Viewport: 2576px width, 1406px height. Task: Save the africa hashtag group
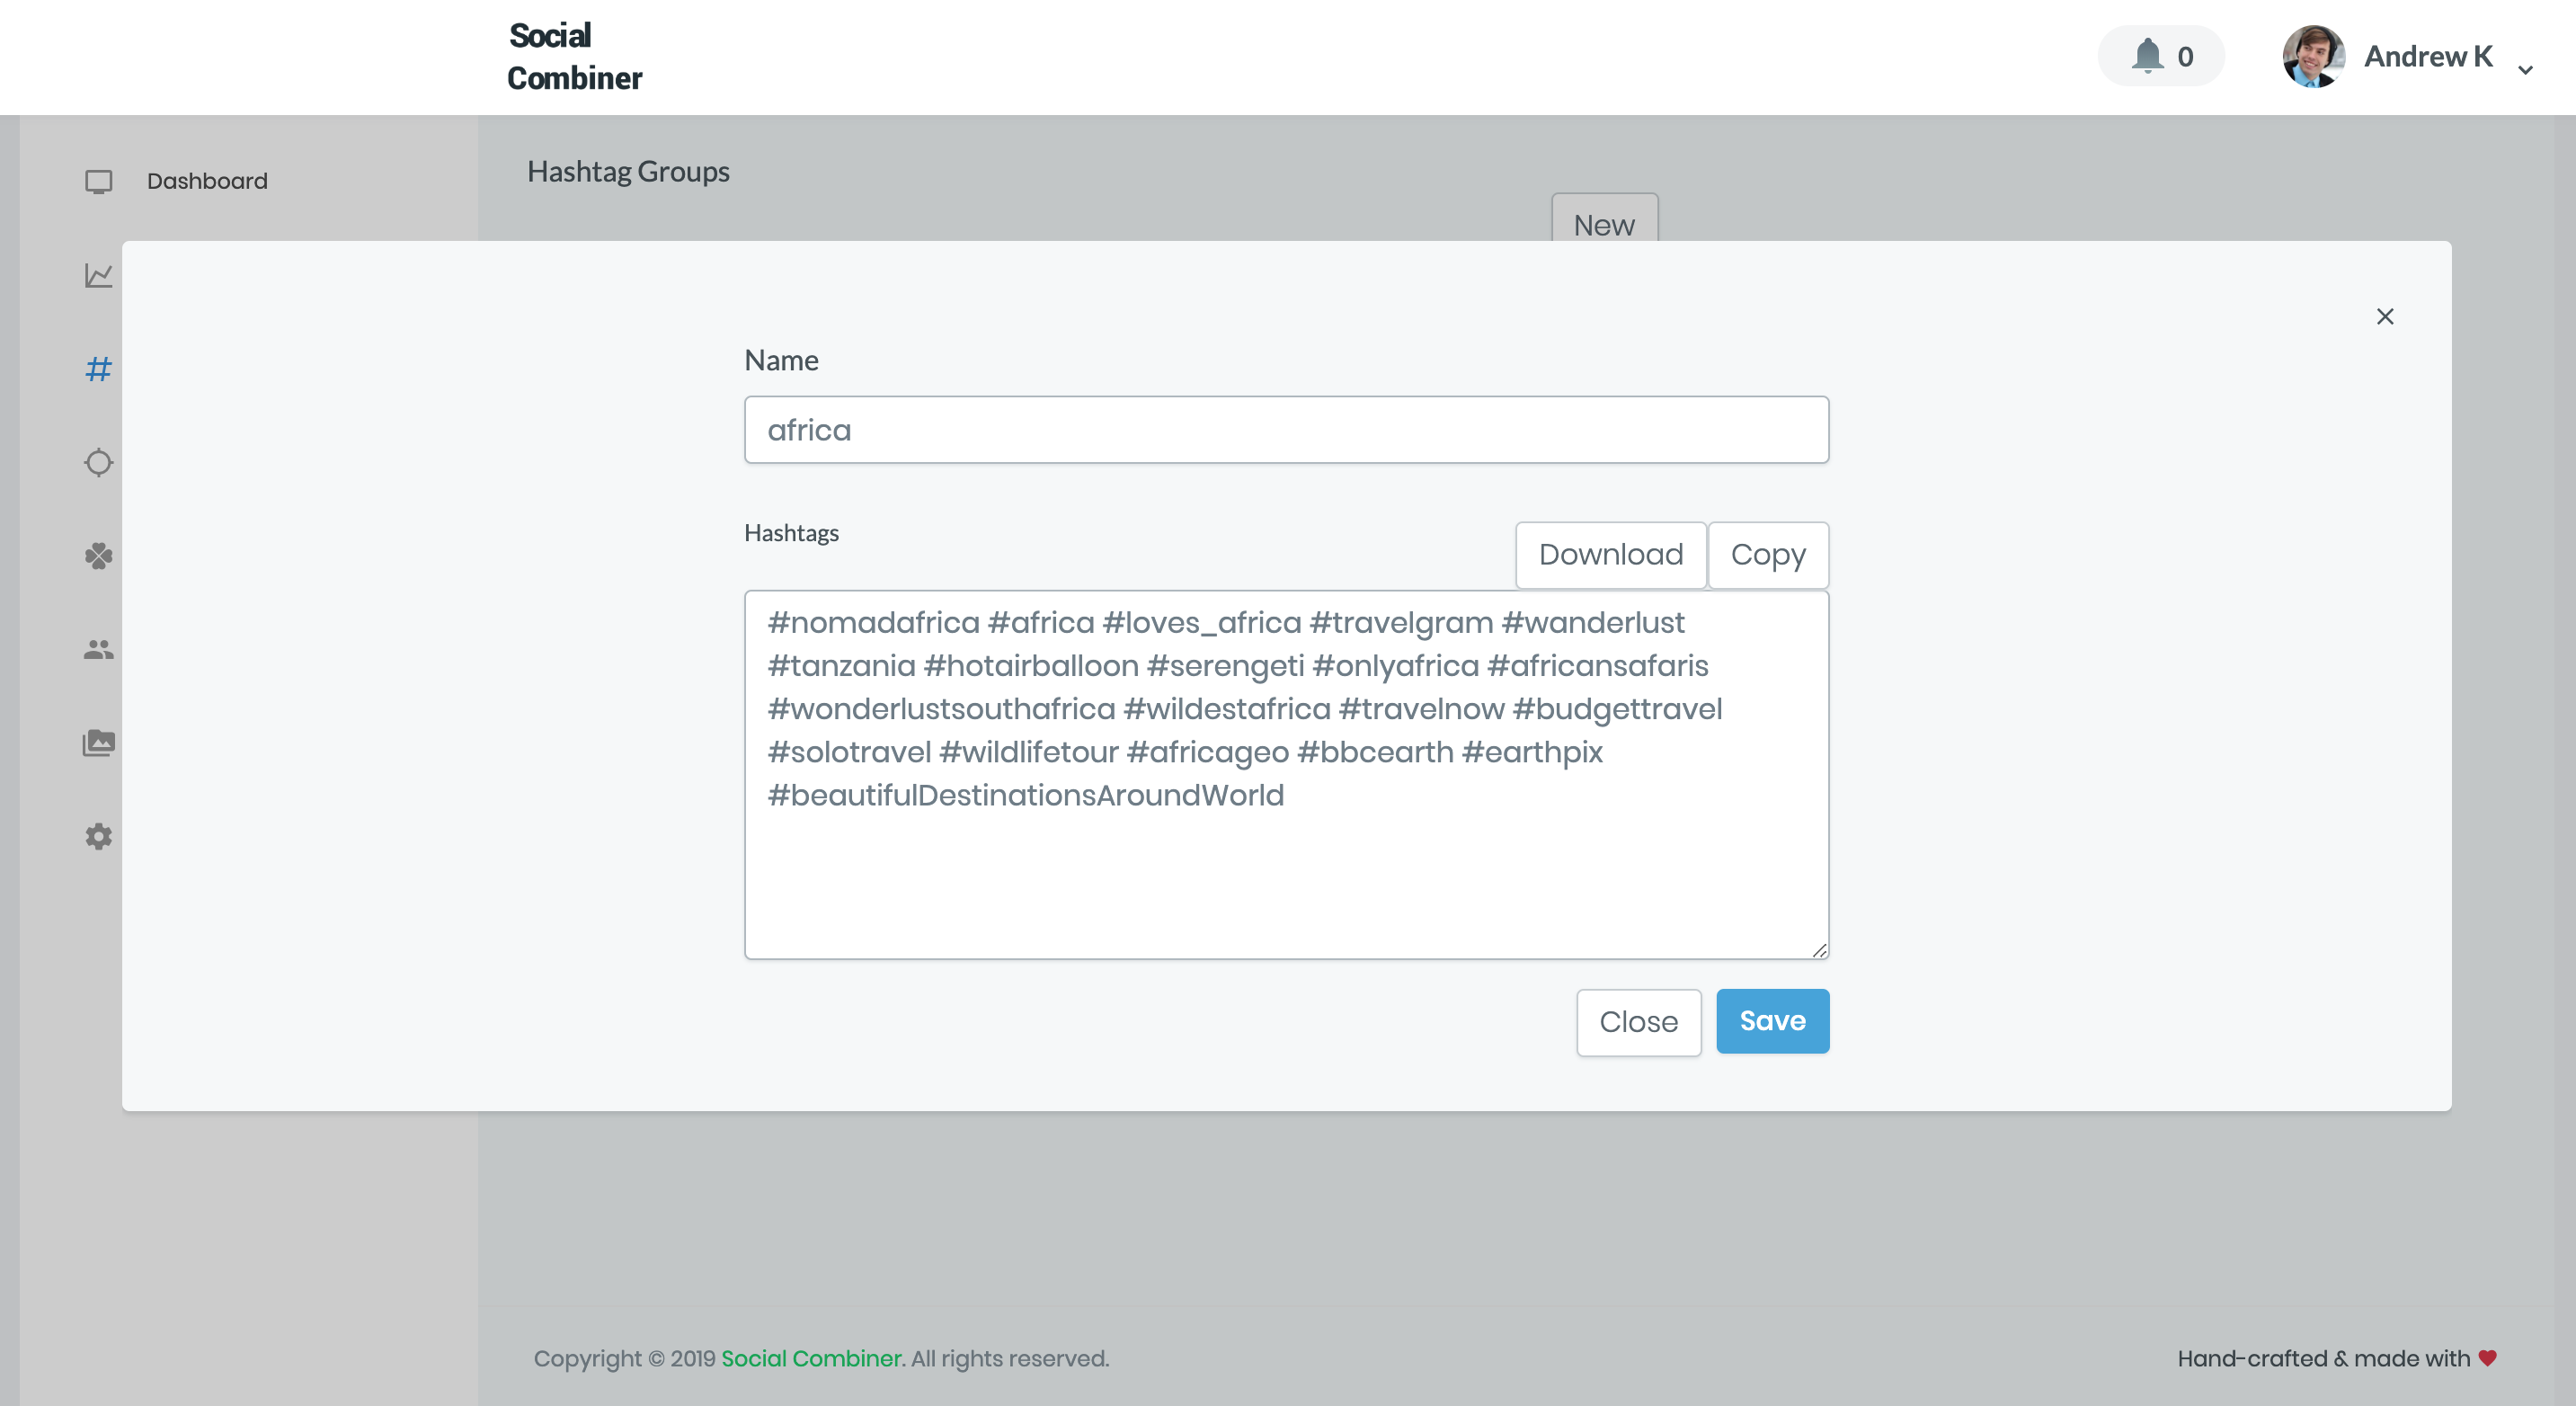pos(1772,1021)
